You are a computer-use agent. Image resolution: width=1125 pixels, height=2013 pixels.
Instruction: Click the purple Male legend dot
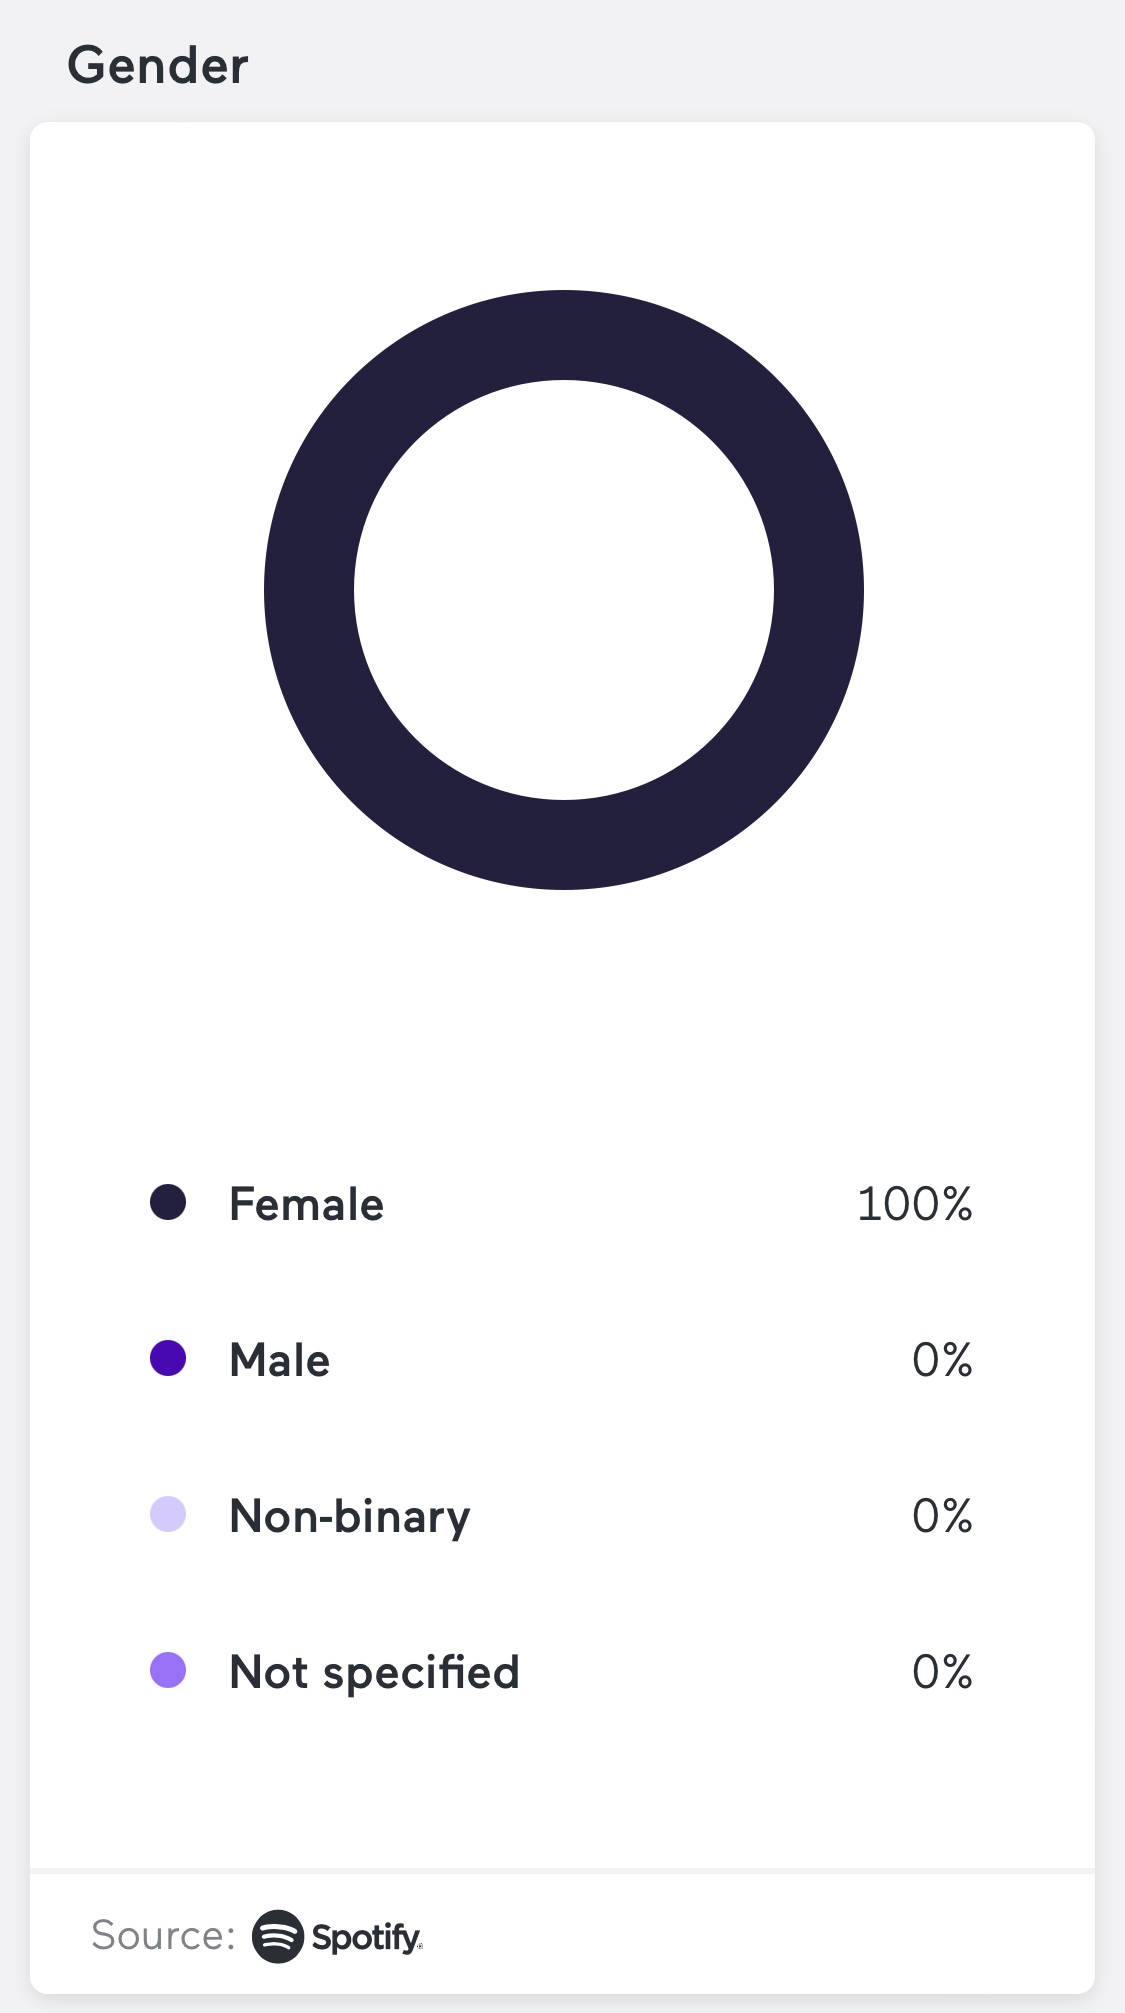[x=168, y=1359]
